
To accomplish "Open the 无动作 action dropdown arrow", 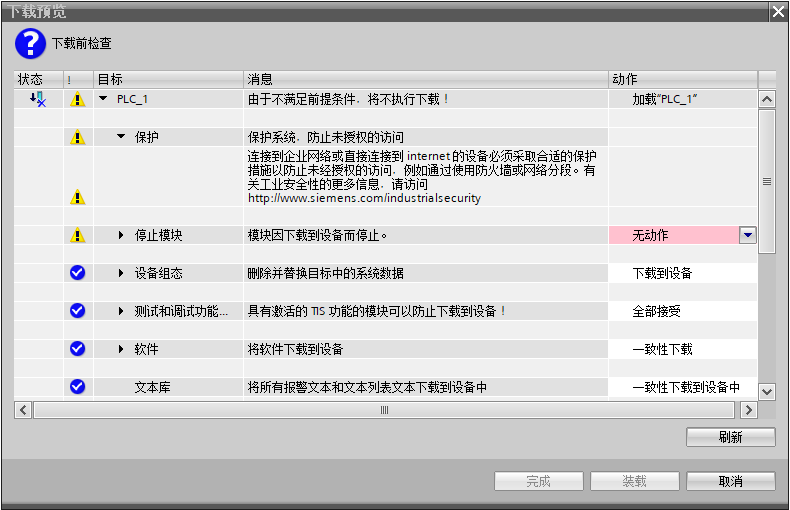I will (x=748, y=235).
